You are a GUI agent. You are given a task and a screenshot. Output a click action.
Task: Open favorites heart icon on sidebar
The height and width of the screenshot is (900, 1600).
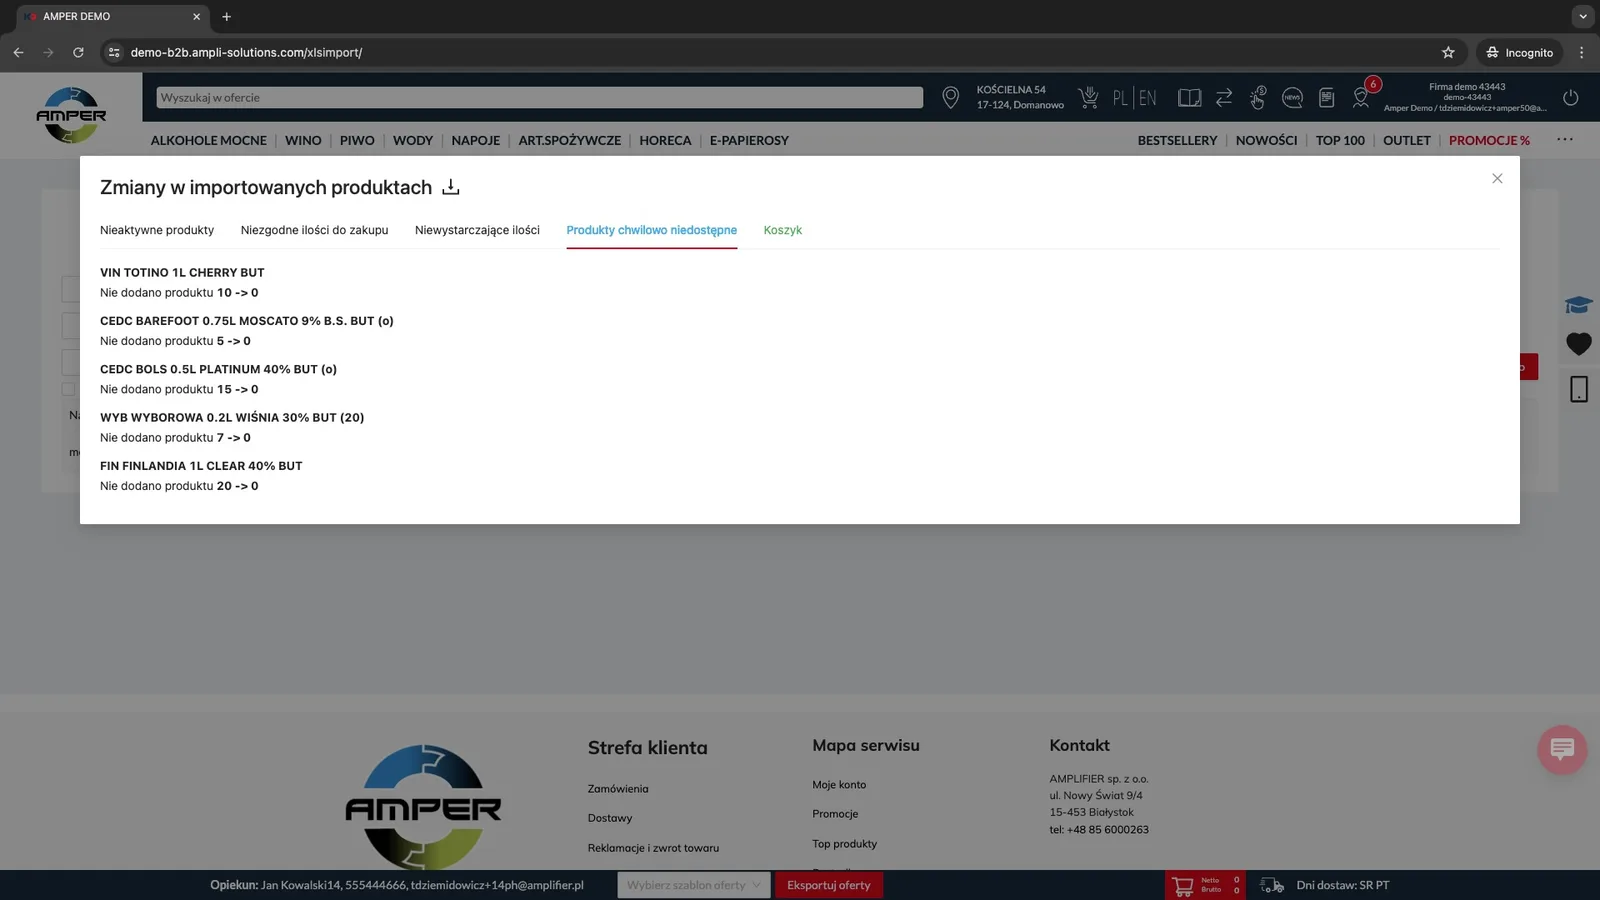pos(1579,344)
